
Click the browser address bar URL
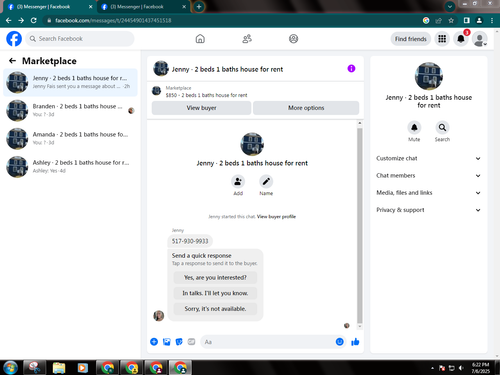113,21
